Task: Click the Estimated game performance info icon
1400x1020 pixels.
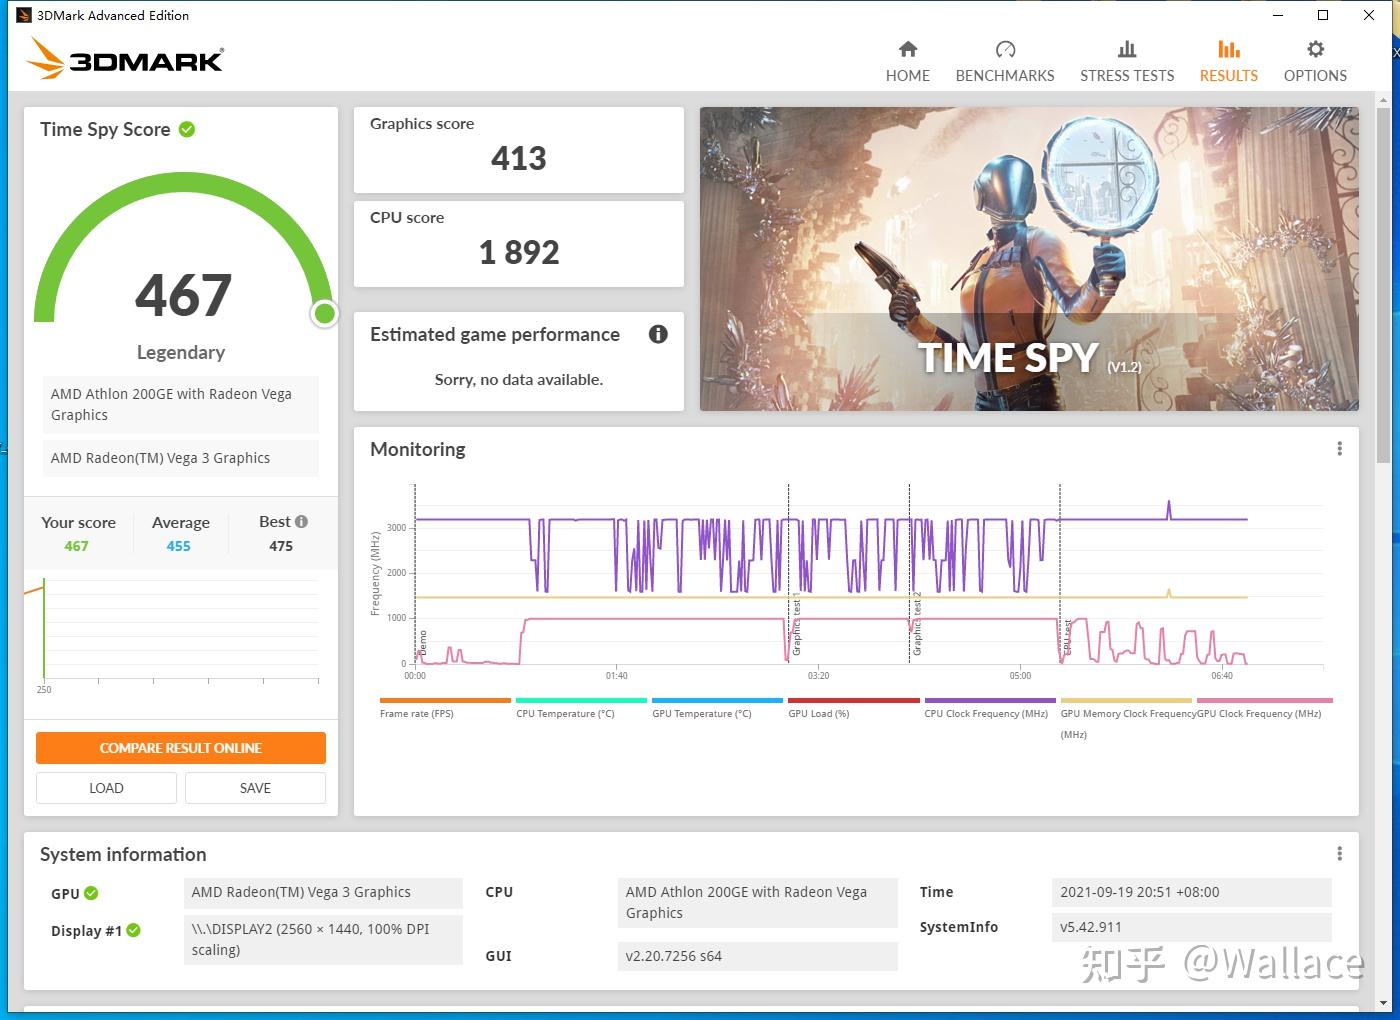Action: 657,334
